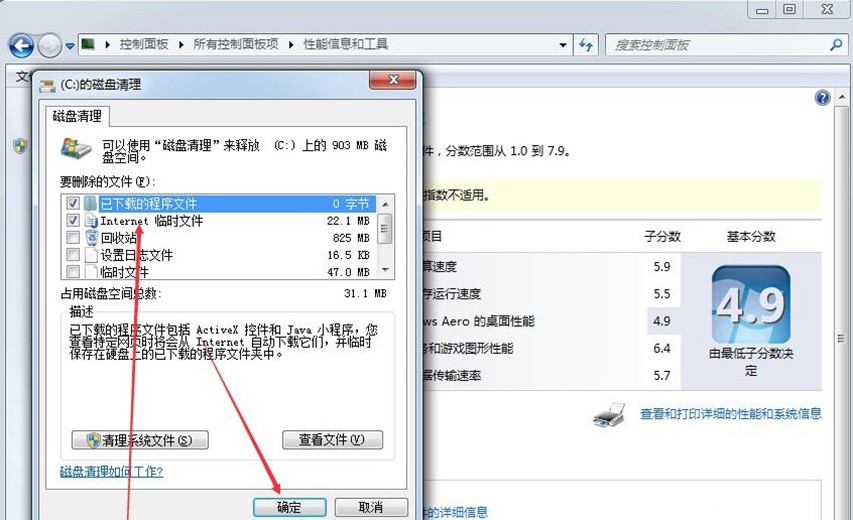The height and width of the screenshot is (520, 853).
Task: Open help via blue question mark icon
Action: (x=822, y=98)
